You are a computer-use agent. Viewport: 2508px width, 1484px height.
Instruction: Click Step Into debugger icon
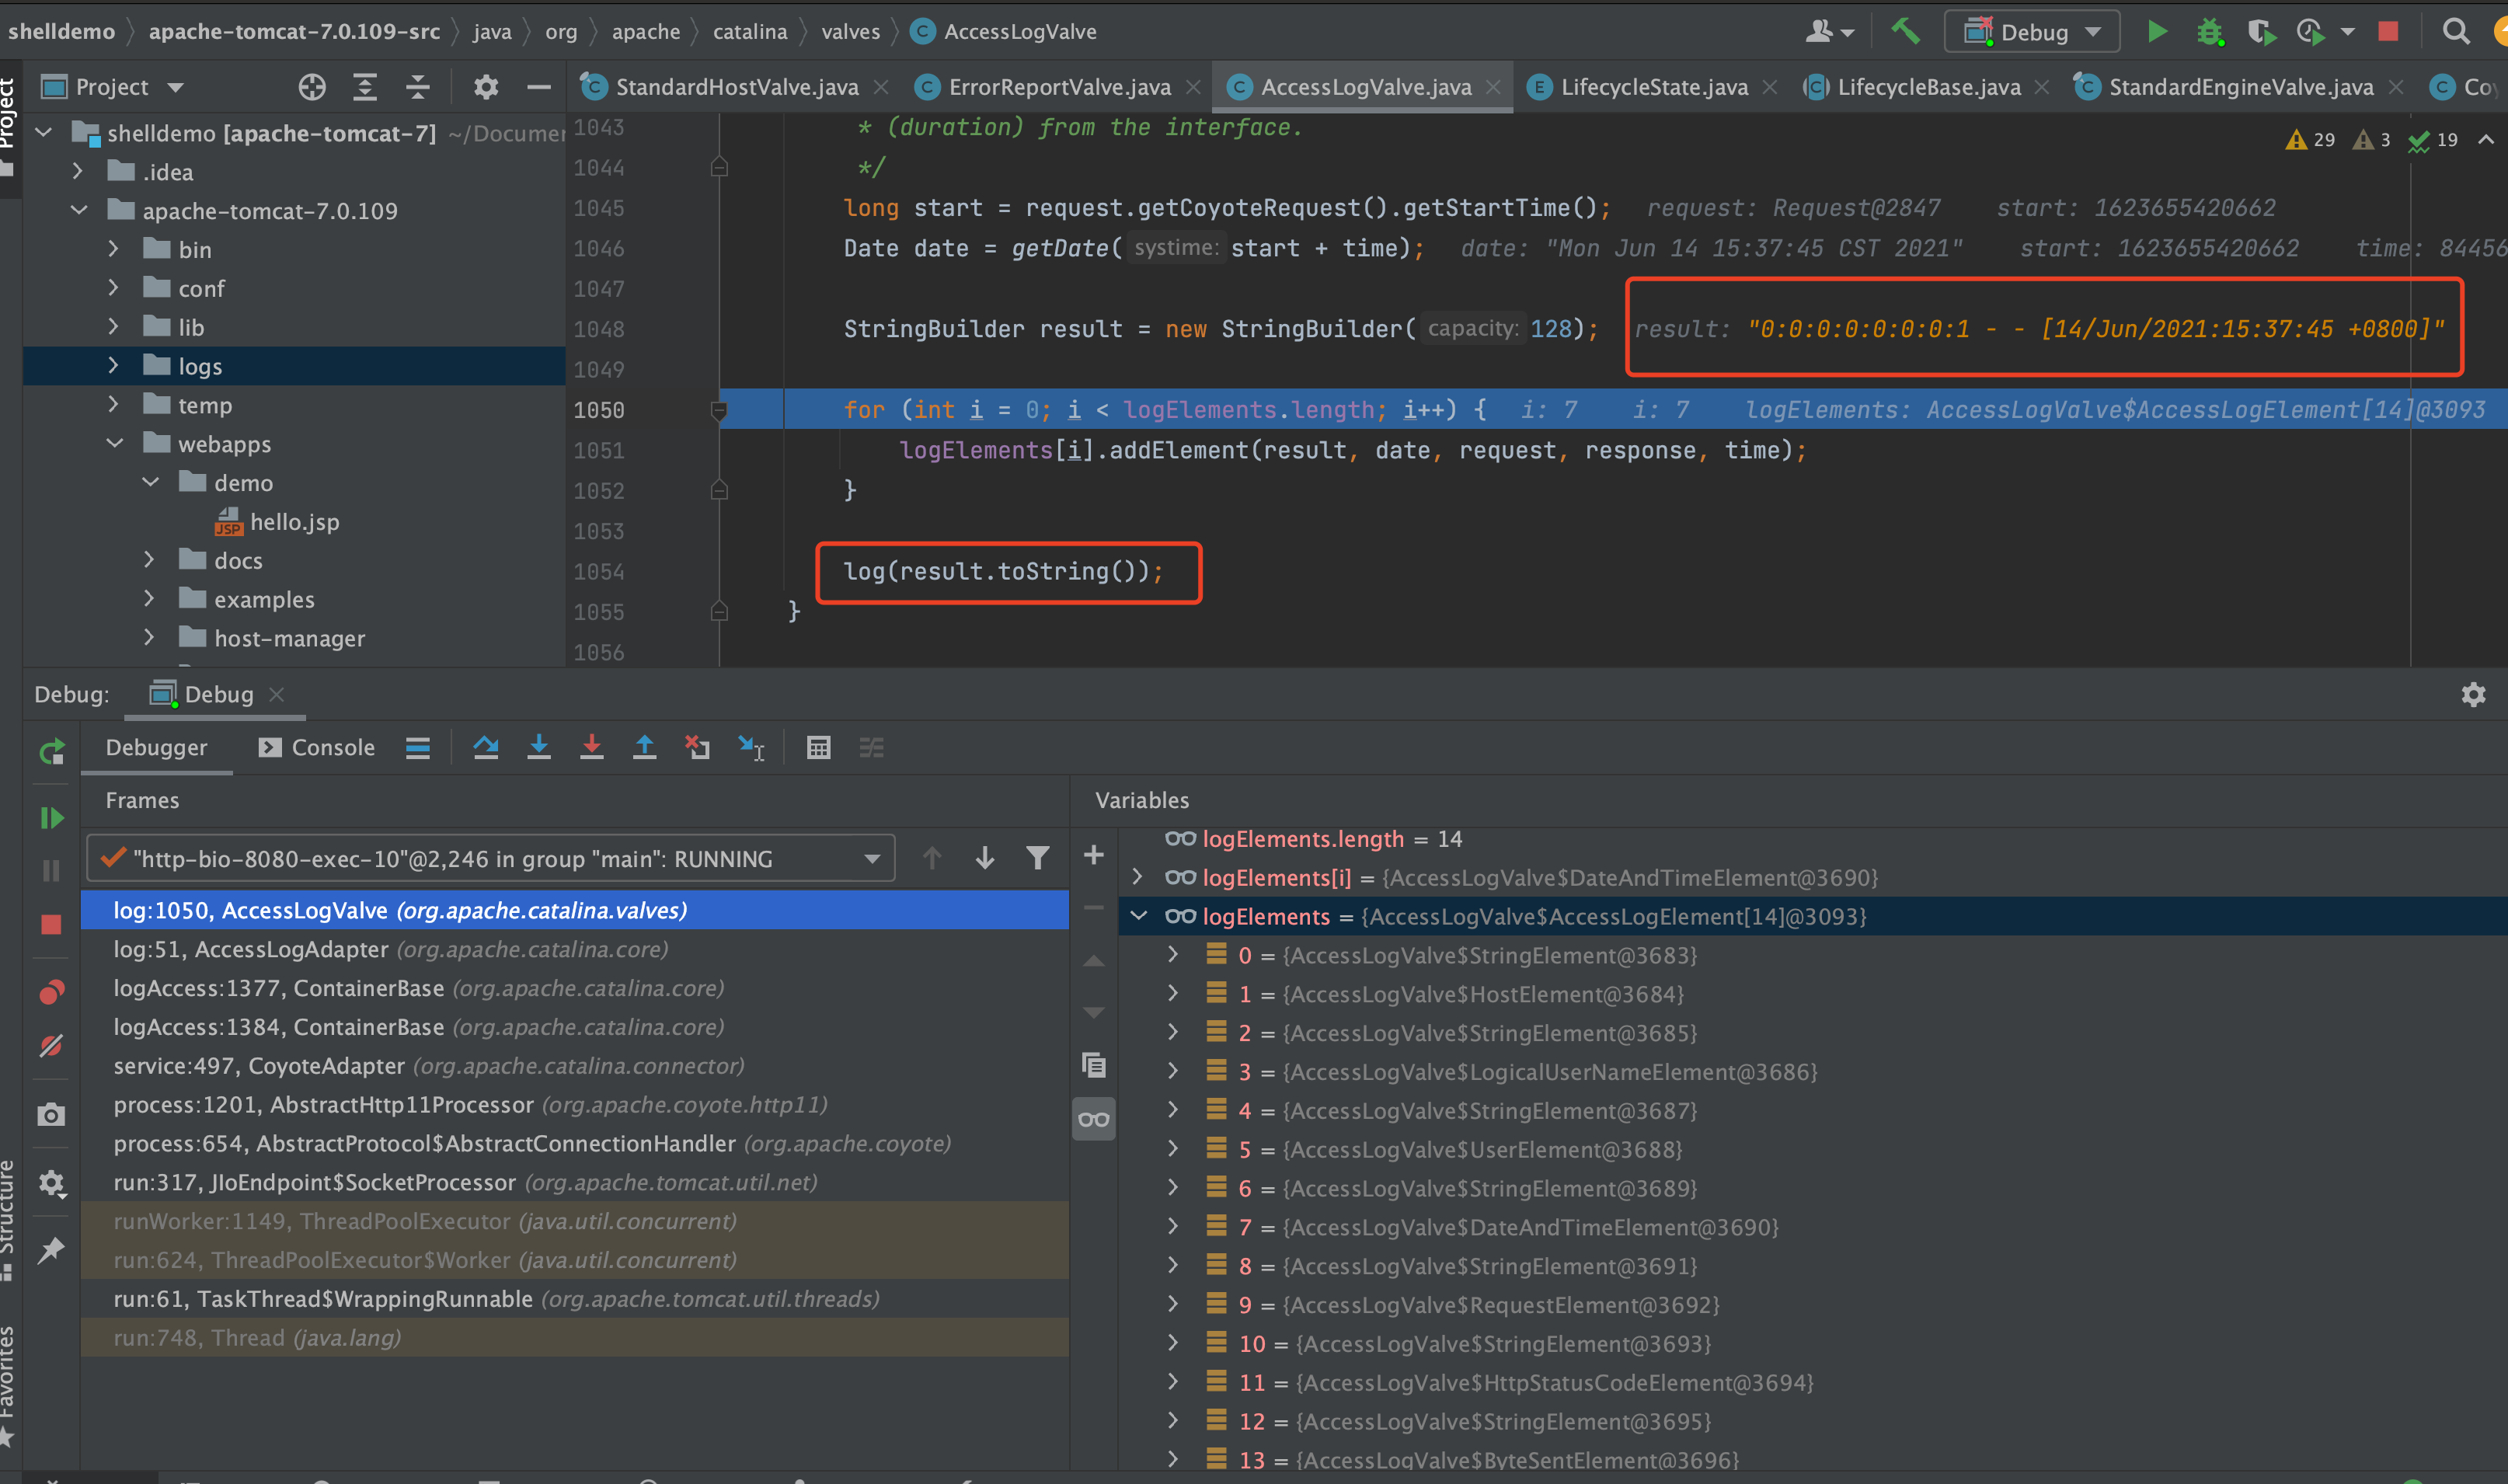pyautogui.click(x=539, y=747)
